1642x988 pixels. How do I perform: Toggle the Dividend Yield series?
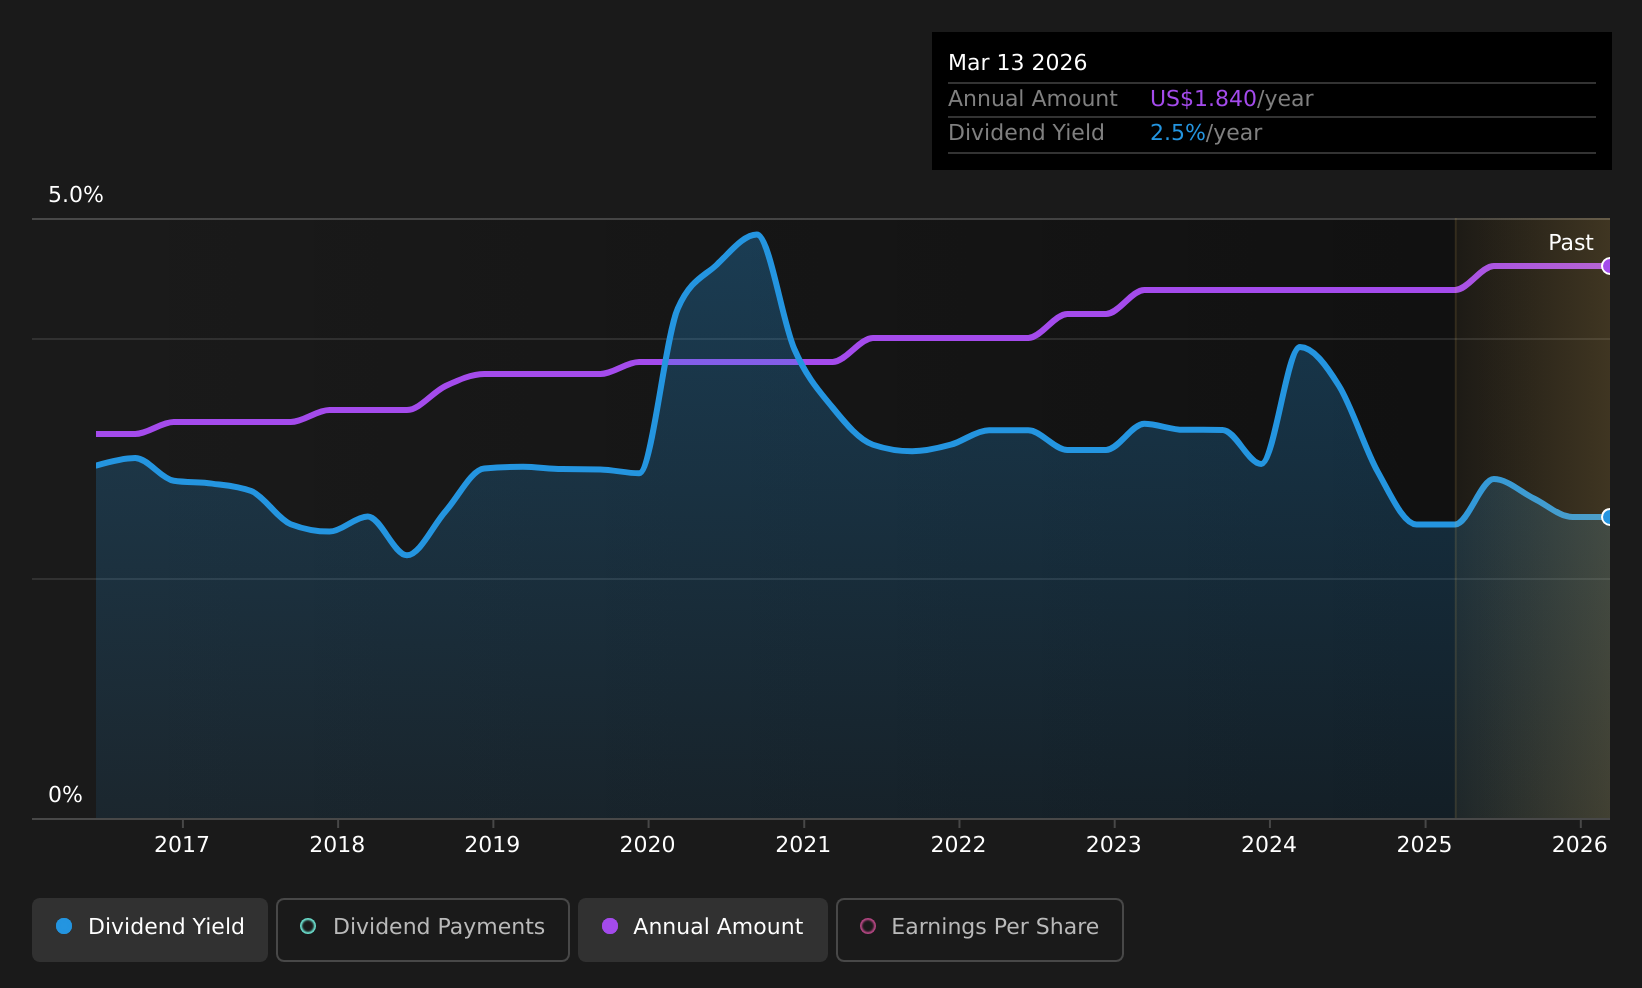click(150, 930)
